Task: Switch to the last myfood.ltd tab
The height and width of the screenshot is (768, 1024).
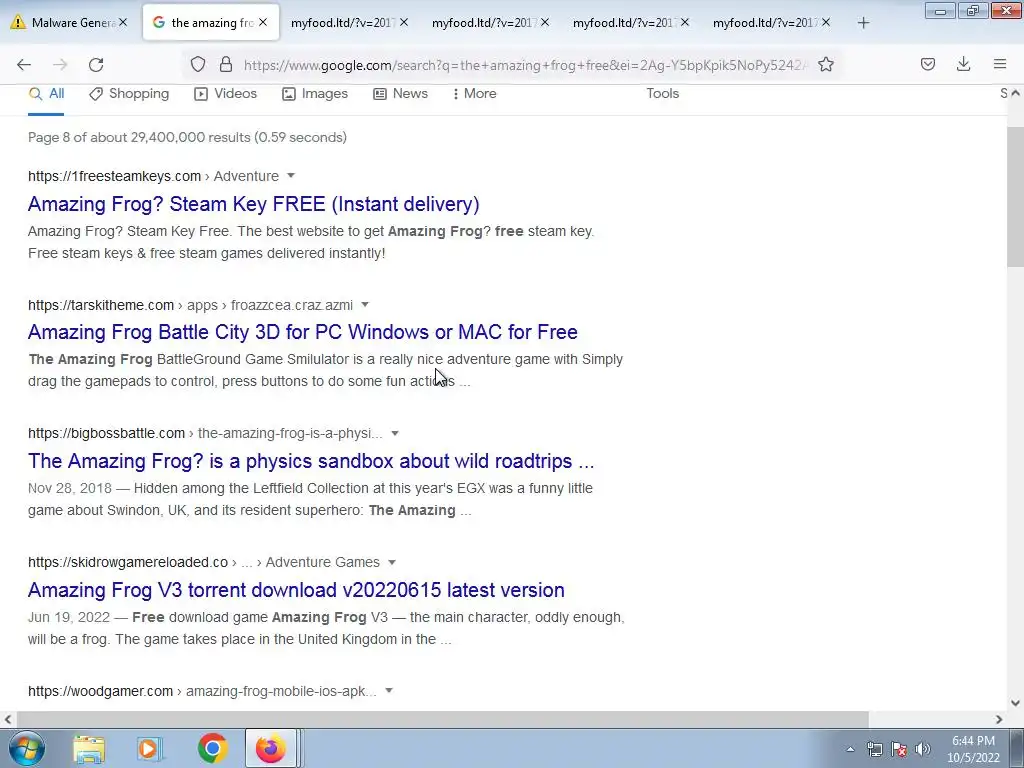Action: click(x=765, y=22)
